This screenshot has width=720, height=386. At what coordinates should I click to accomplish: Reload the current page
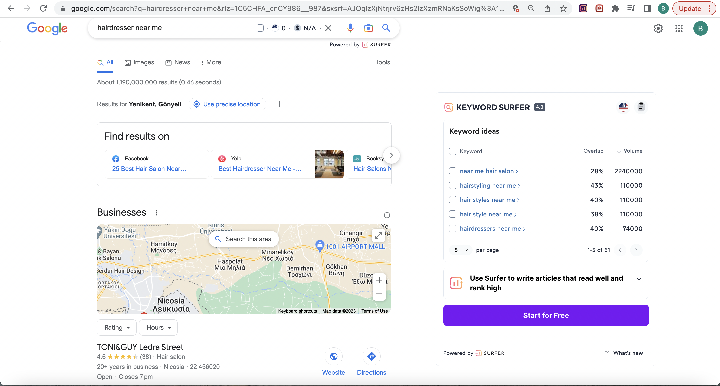(43, 8)
